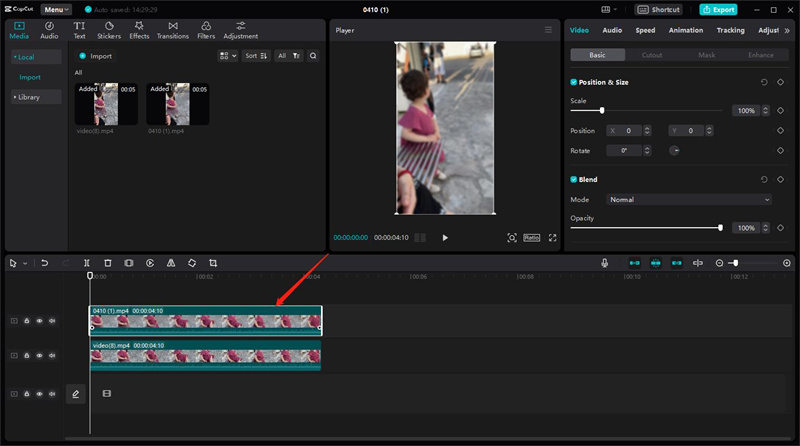Open the Shortcut button

[x=659, y=10]
